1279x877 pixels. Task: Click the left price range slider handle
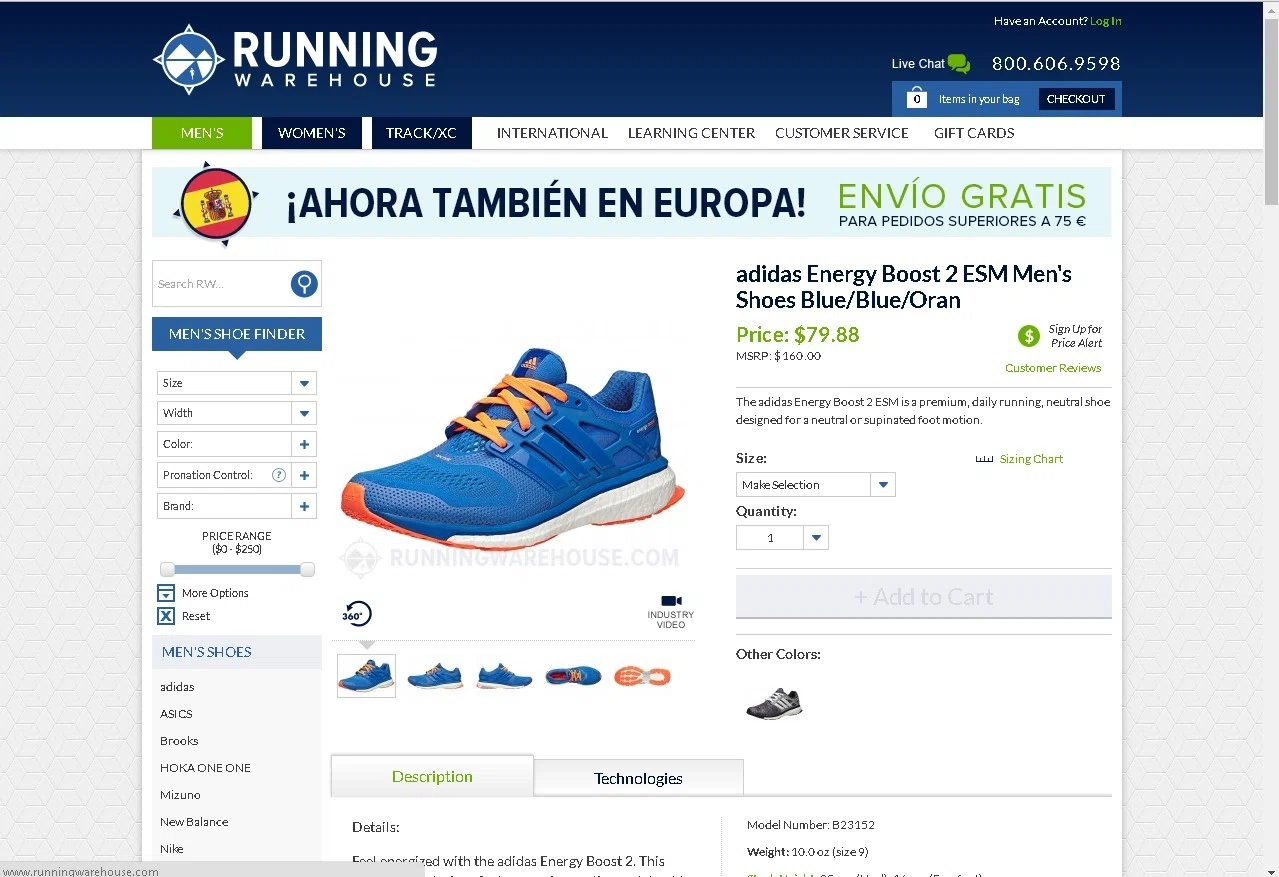point(167,569)
